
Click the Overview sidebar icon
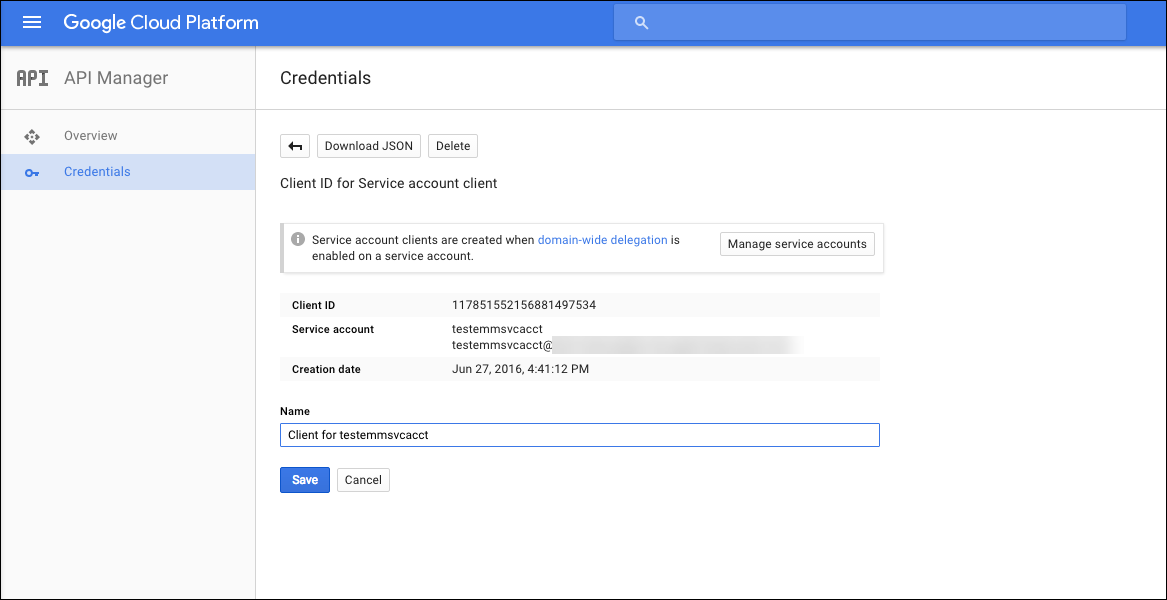tap(32, 136)
